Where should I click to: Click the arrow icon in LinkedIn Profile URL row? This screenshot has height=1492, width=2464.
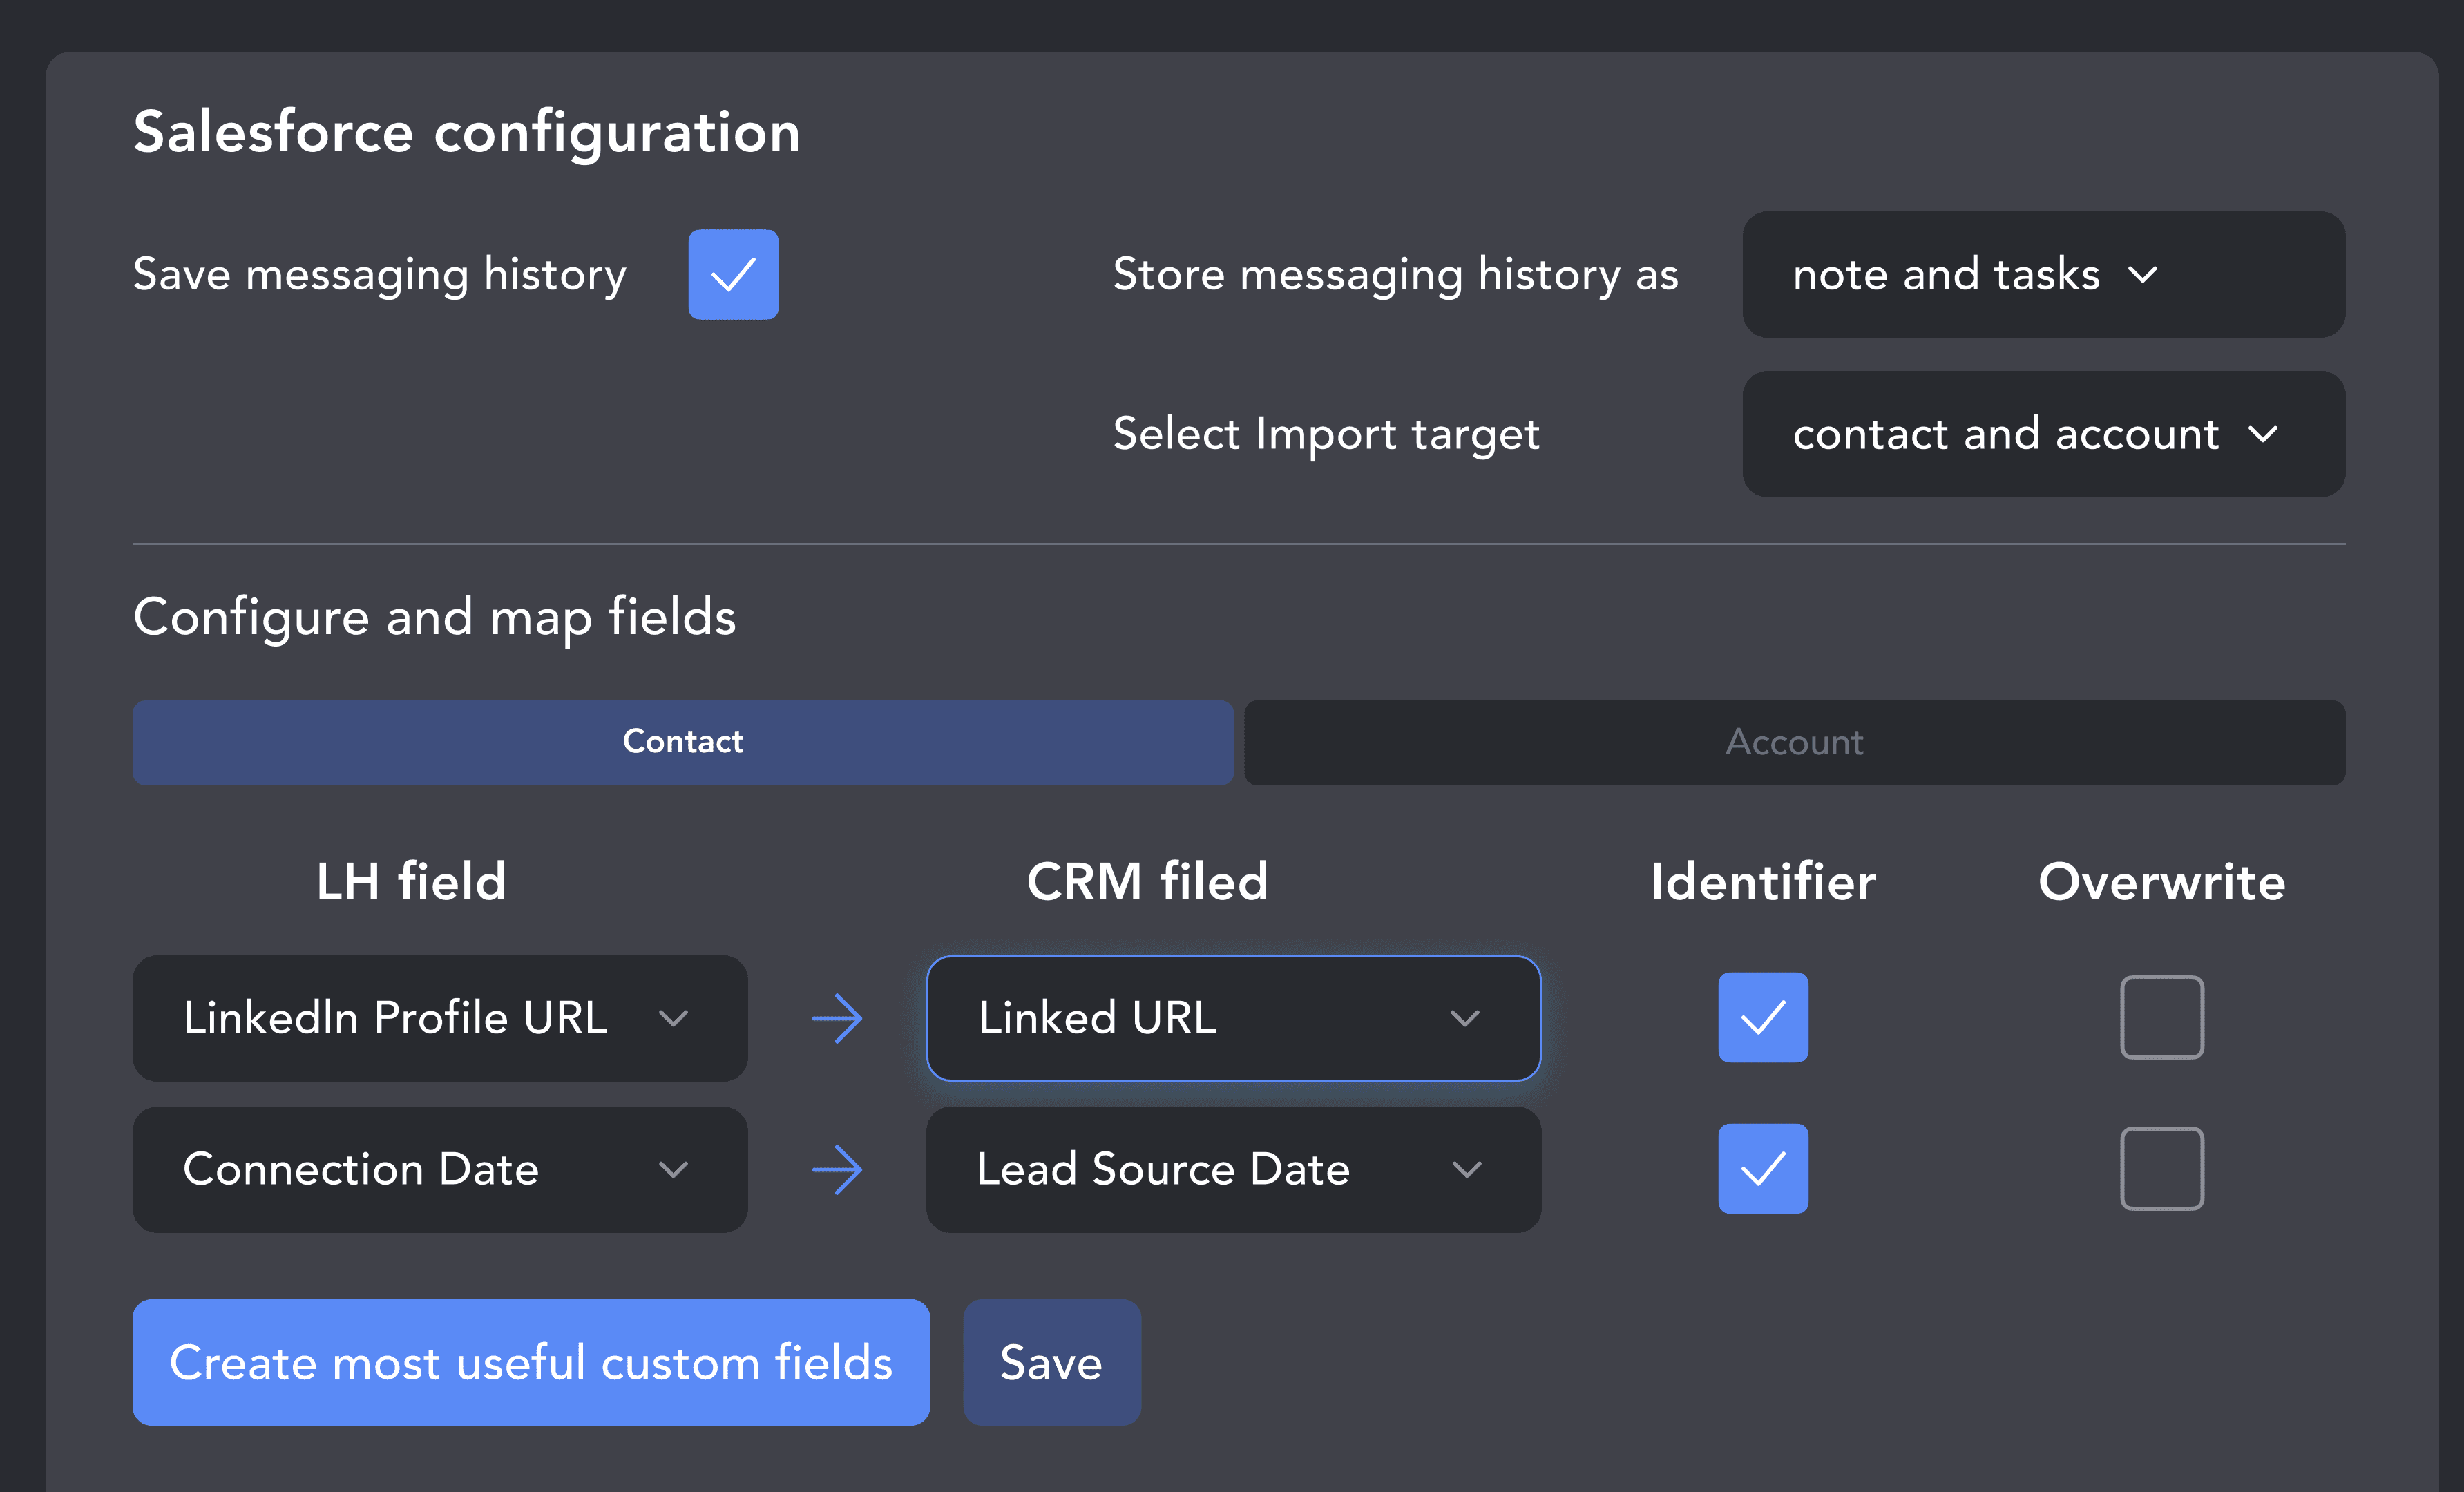click(837, 1018)
